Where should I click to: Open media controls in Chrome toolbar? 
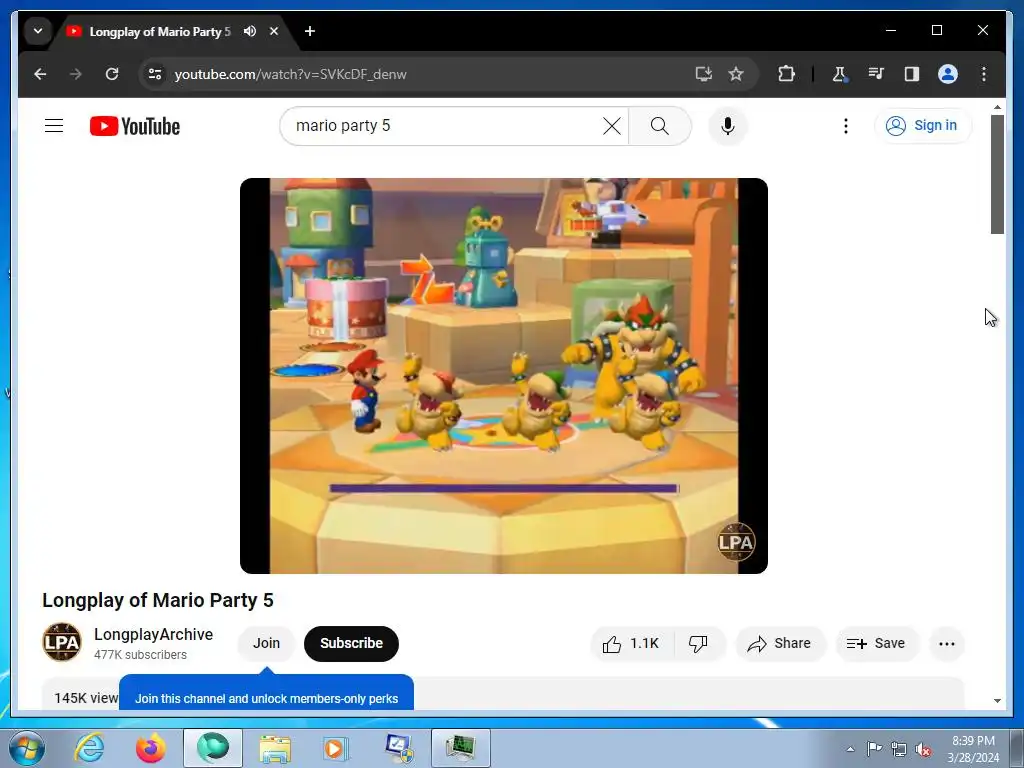[876, 74]
